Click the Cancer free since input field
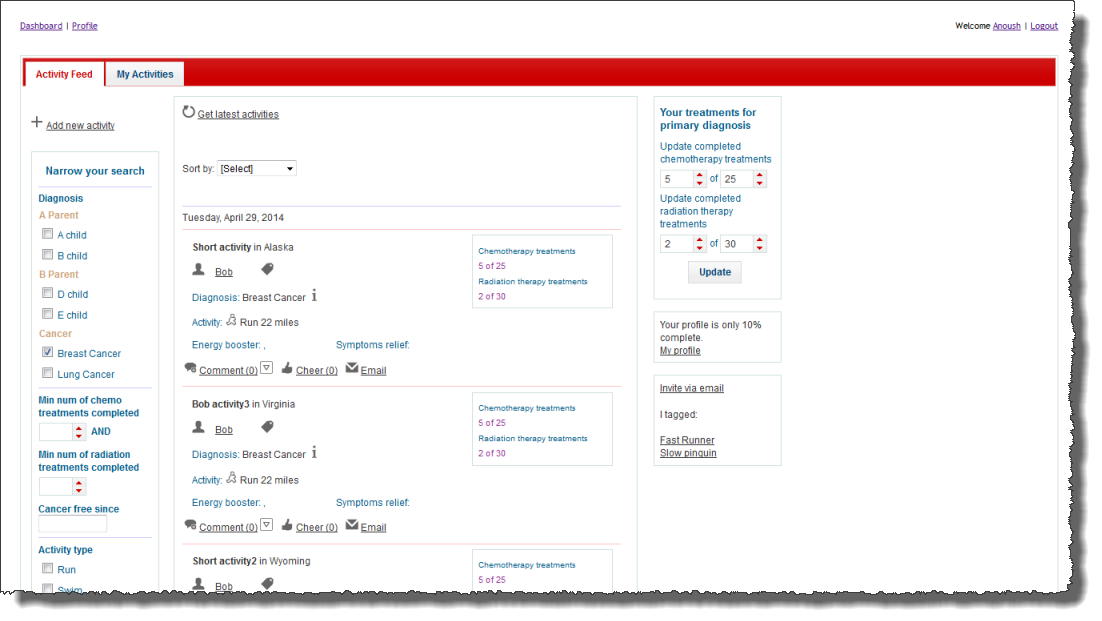 [72, 524]
